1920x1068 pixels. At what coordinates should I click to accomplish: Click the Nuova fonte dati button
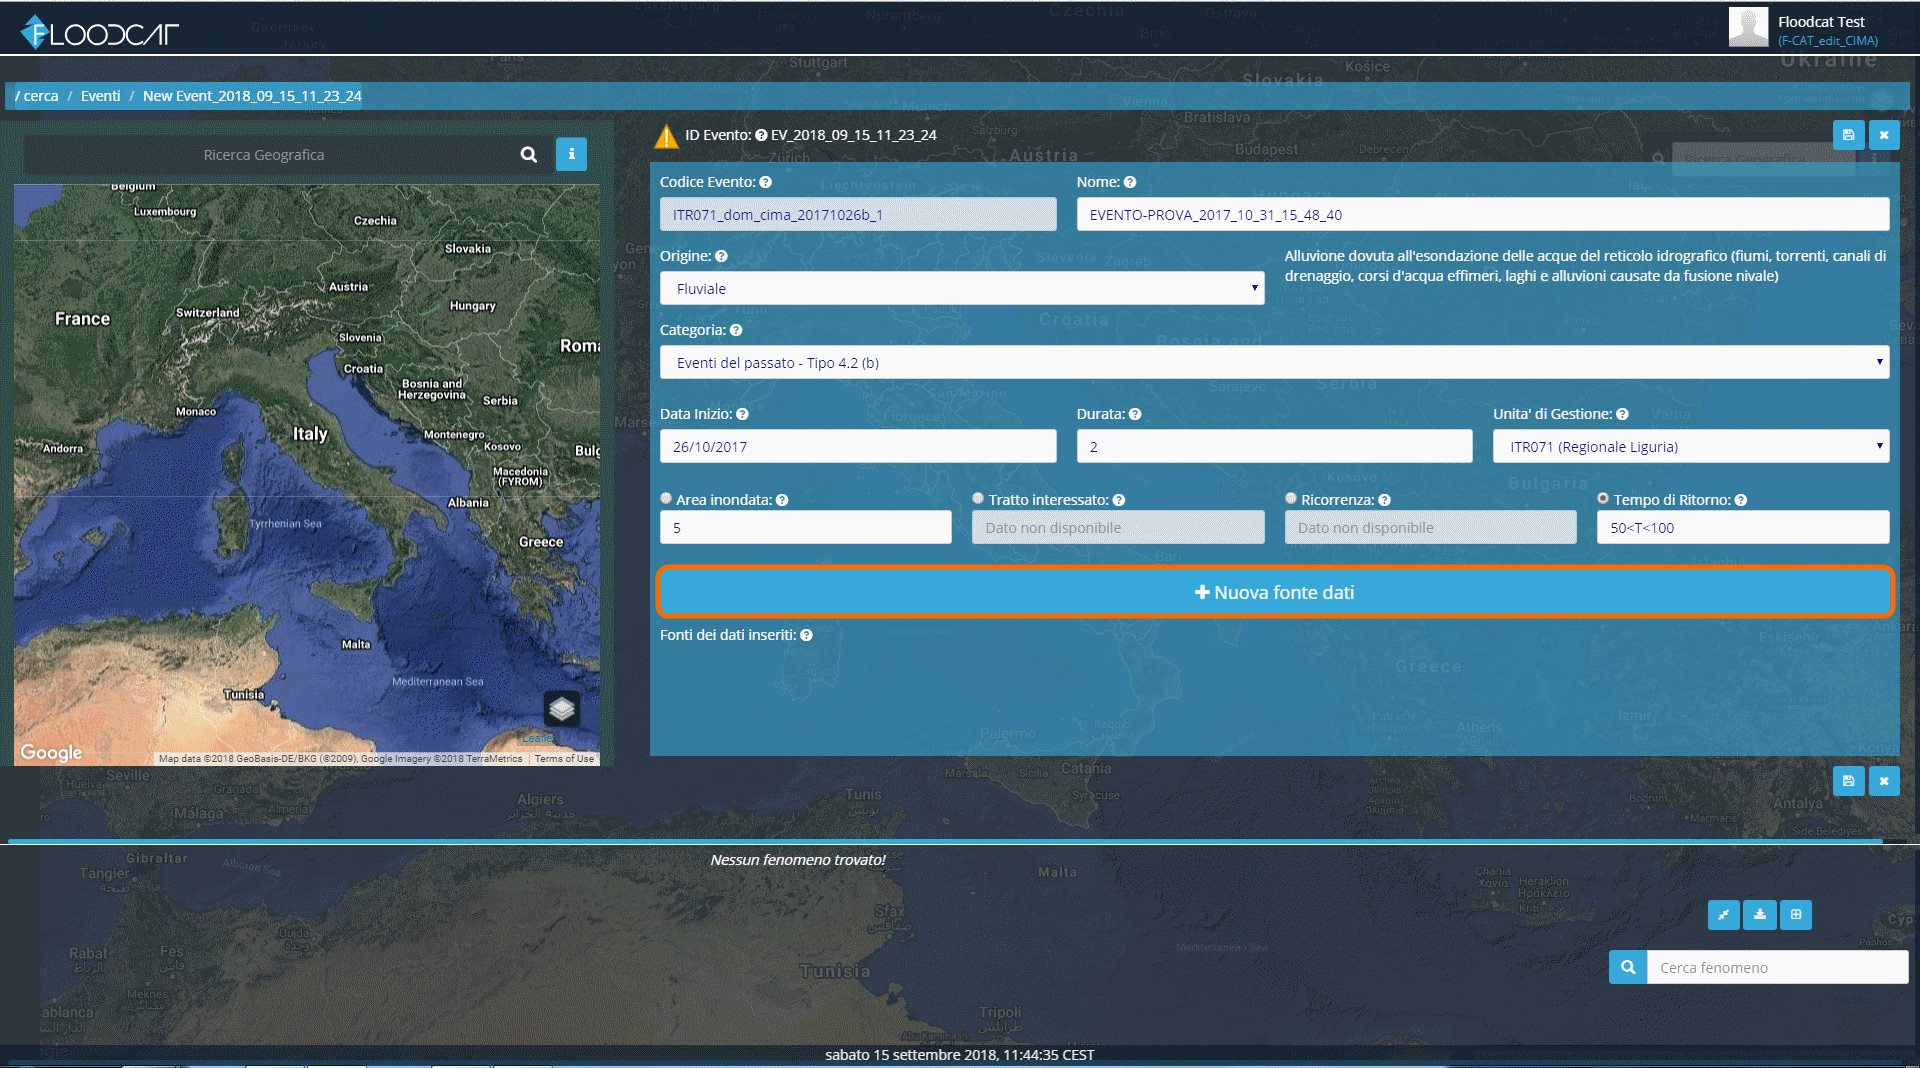pos(1274,592)
